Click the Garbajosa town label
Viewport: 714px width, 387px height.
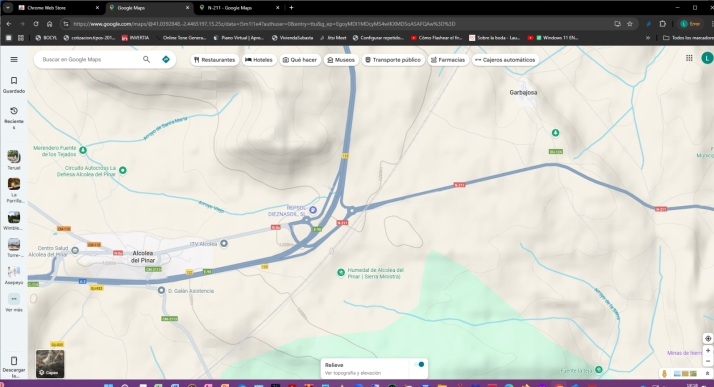coord(523,92)
